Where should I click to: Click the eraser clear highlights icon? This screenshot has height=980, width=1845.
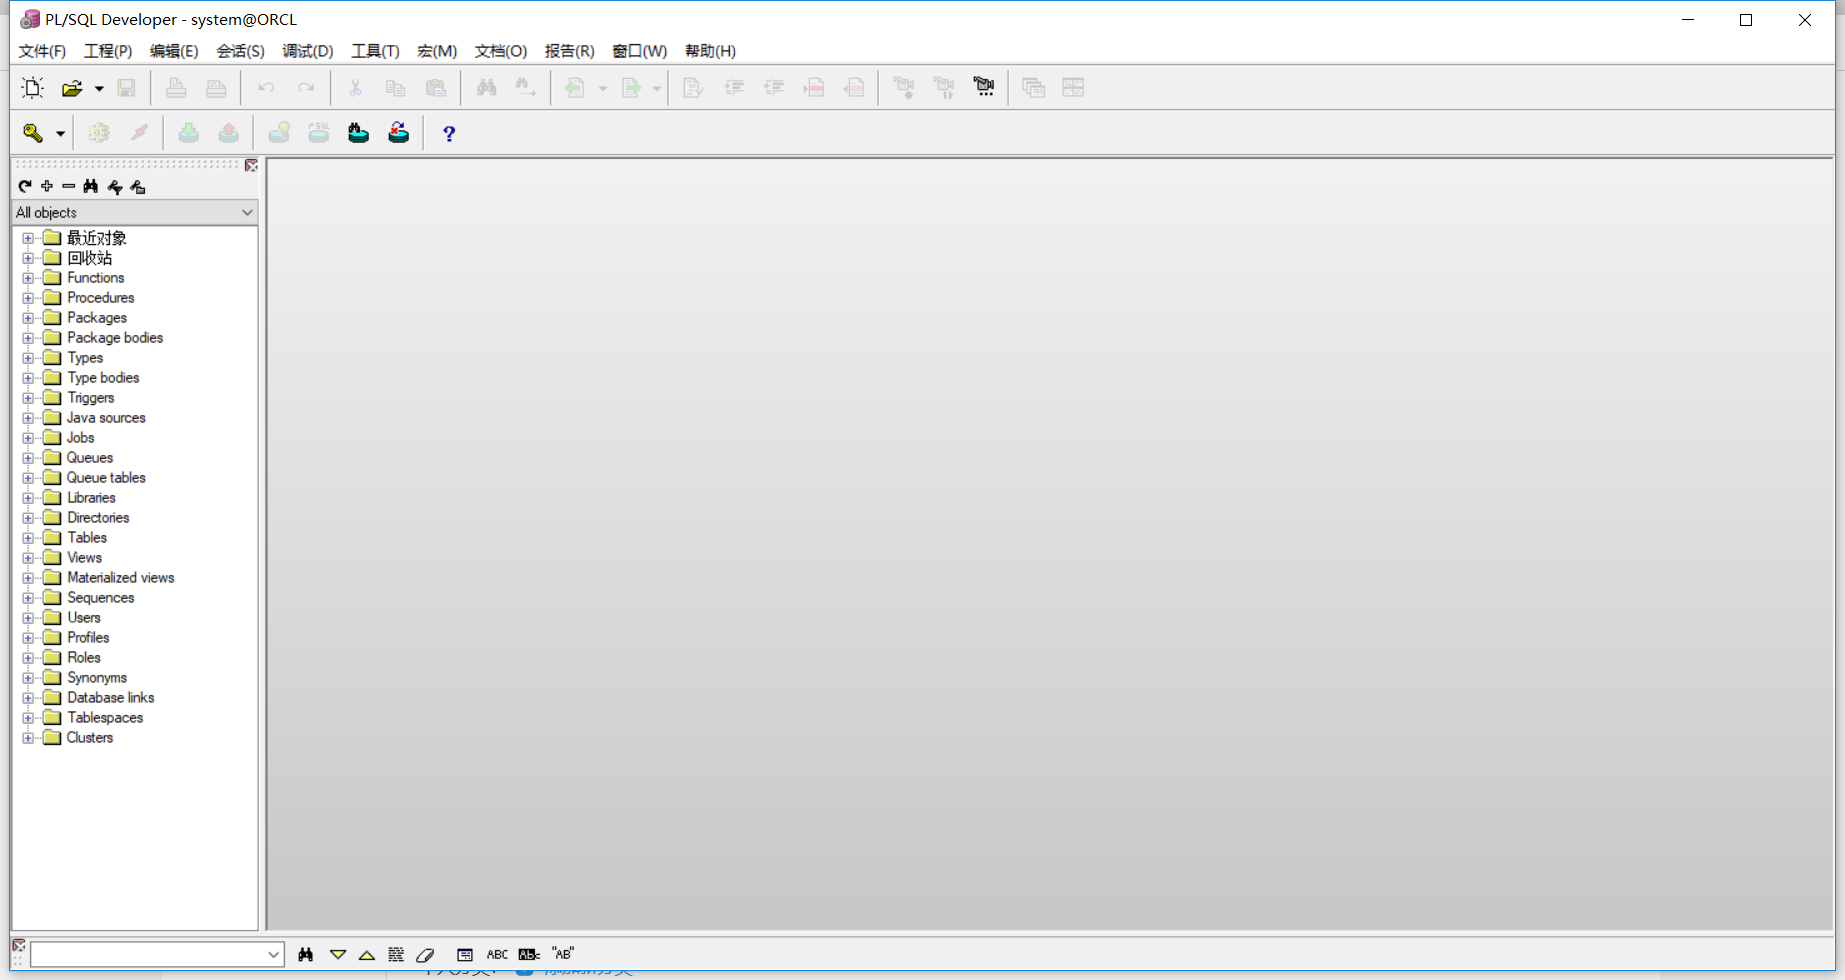[x=425, y=955]
